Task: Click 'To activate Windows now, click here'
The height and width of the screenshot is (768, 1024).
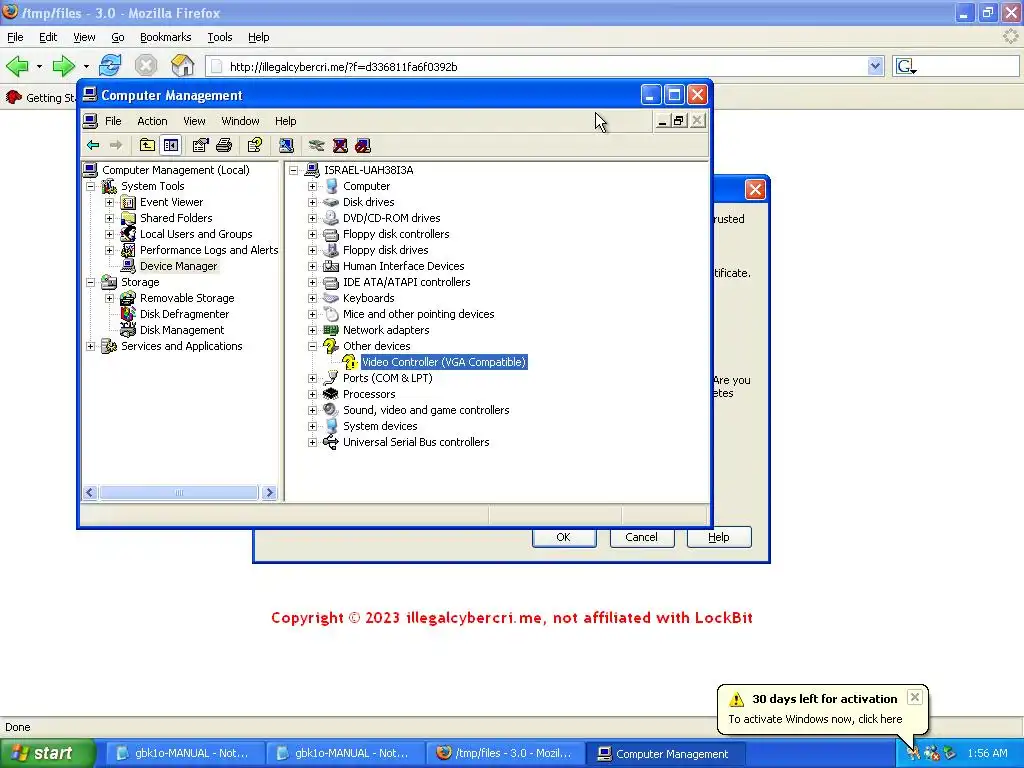Action: click(815, 719)
